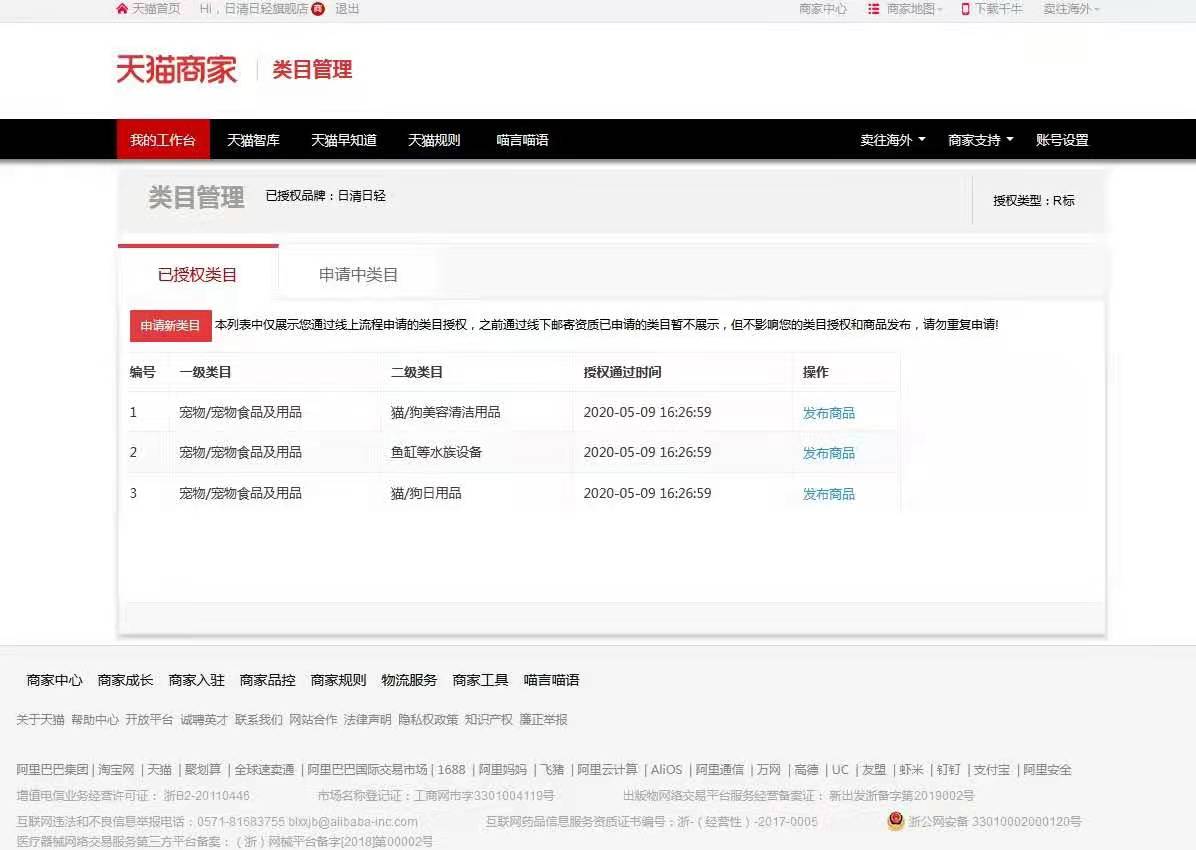
Task: Switch to the 申请中类目 tab
Action: (x=358, y=274)
